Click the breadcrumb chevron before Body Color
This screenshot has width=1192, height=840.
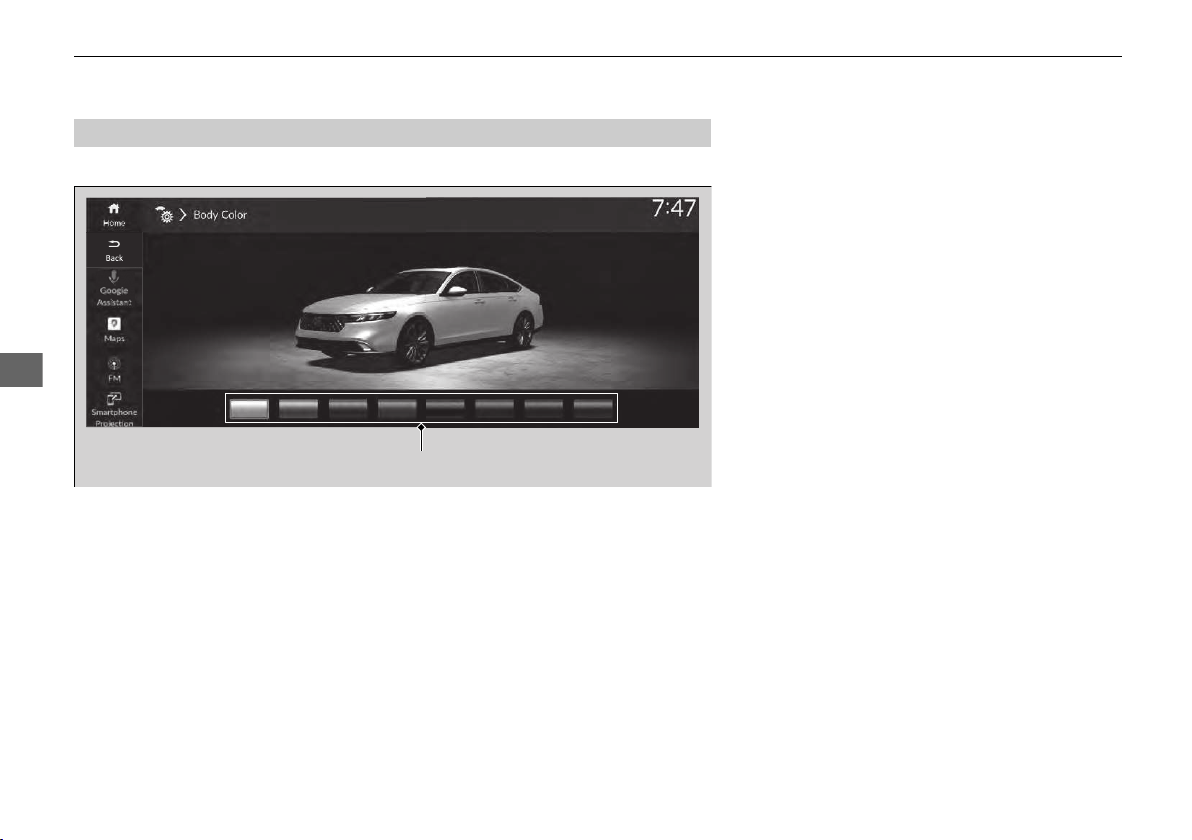[183, 215]
